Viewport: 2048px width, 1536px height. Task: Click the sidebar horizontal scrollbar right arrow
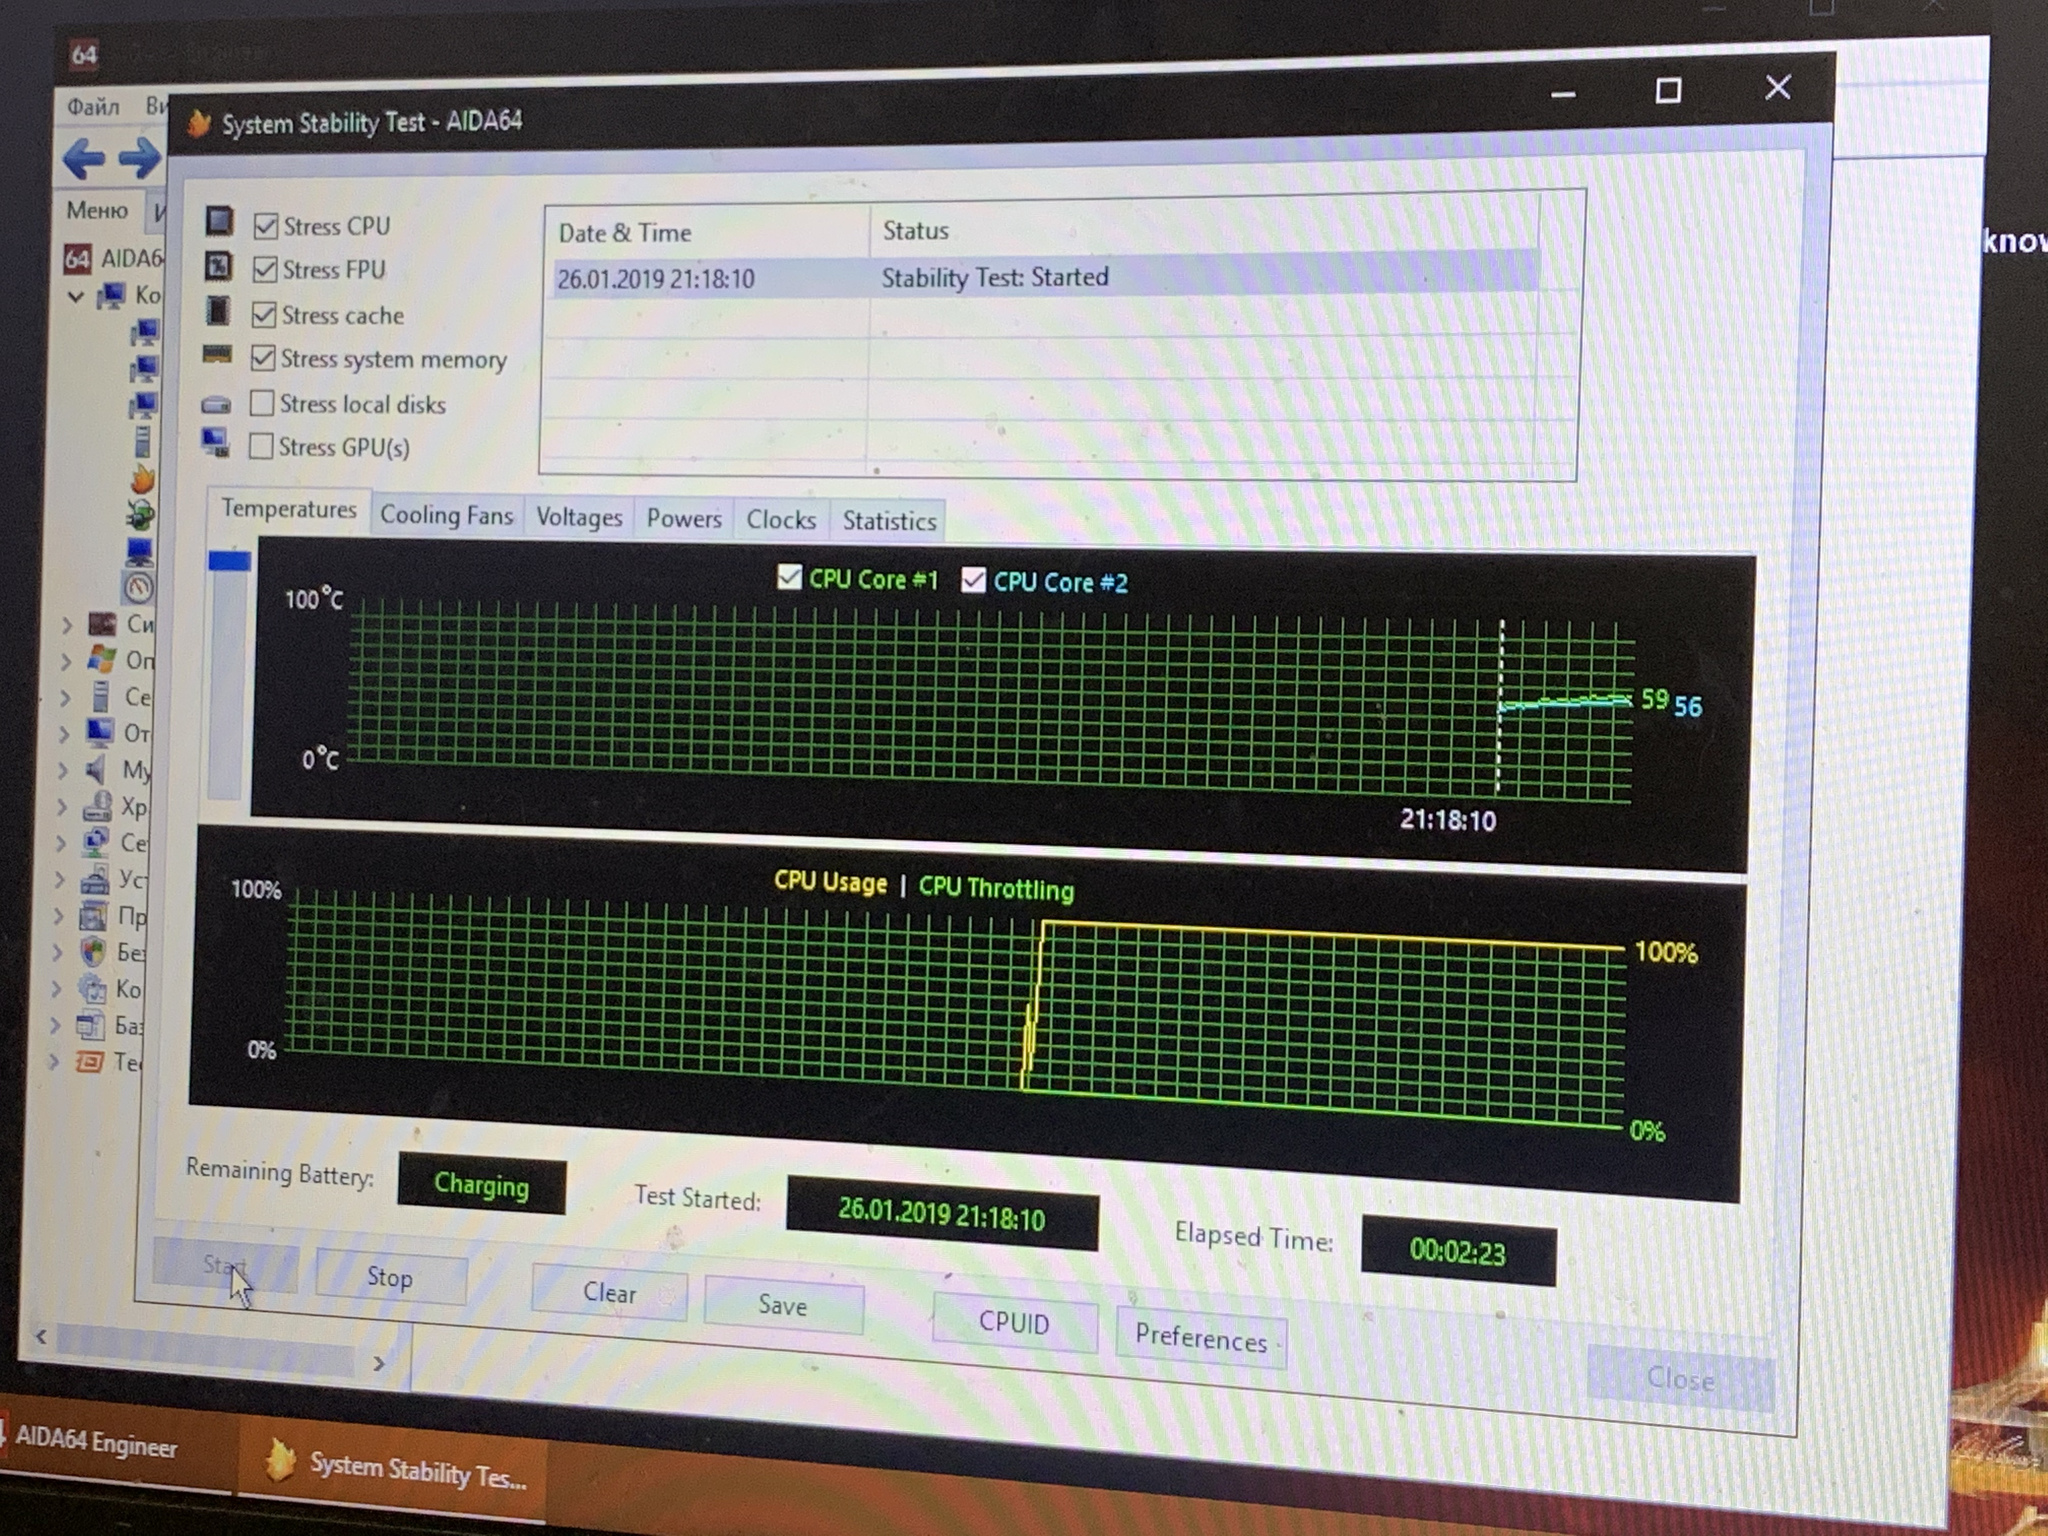[x=379, y=1362]
